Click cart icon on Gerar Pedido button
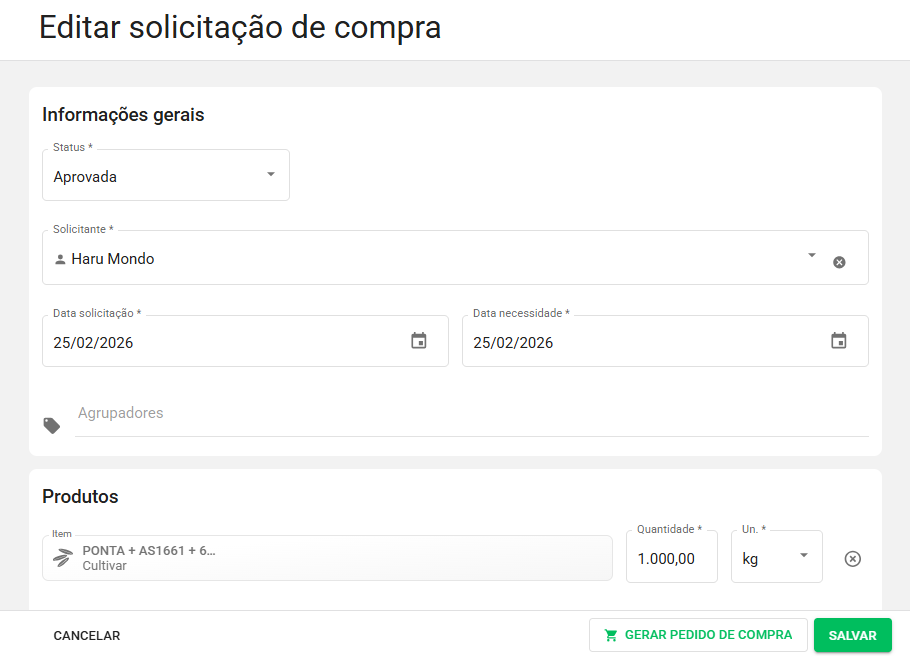This screenshot has height=656, width=910. [611, 635]
